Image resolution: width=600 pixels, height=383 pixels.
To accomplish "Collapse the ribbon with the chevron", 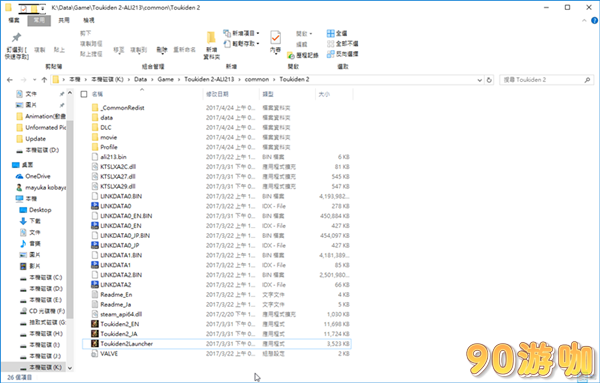I will coord(584,20).
